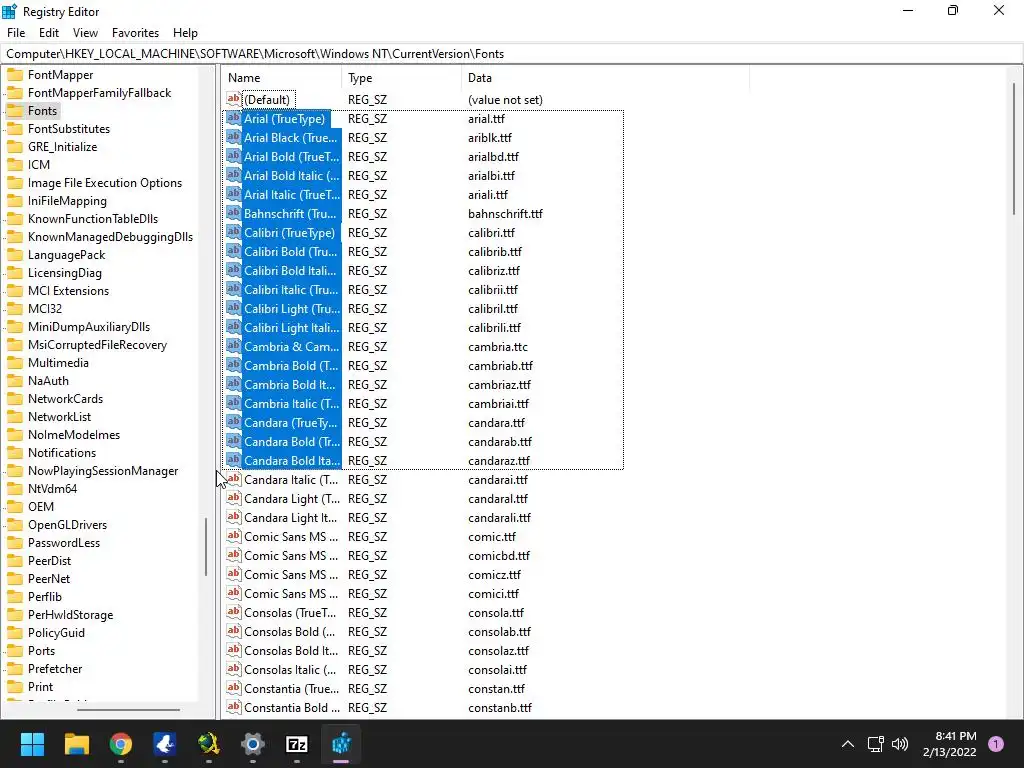Select the Print folder icon
The image size is (1024, 768).
[x=15, y=686]
